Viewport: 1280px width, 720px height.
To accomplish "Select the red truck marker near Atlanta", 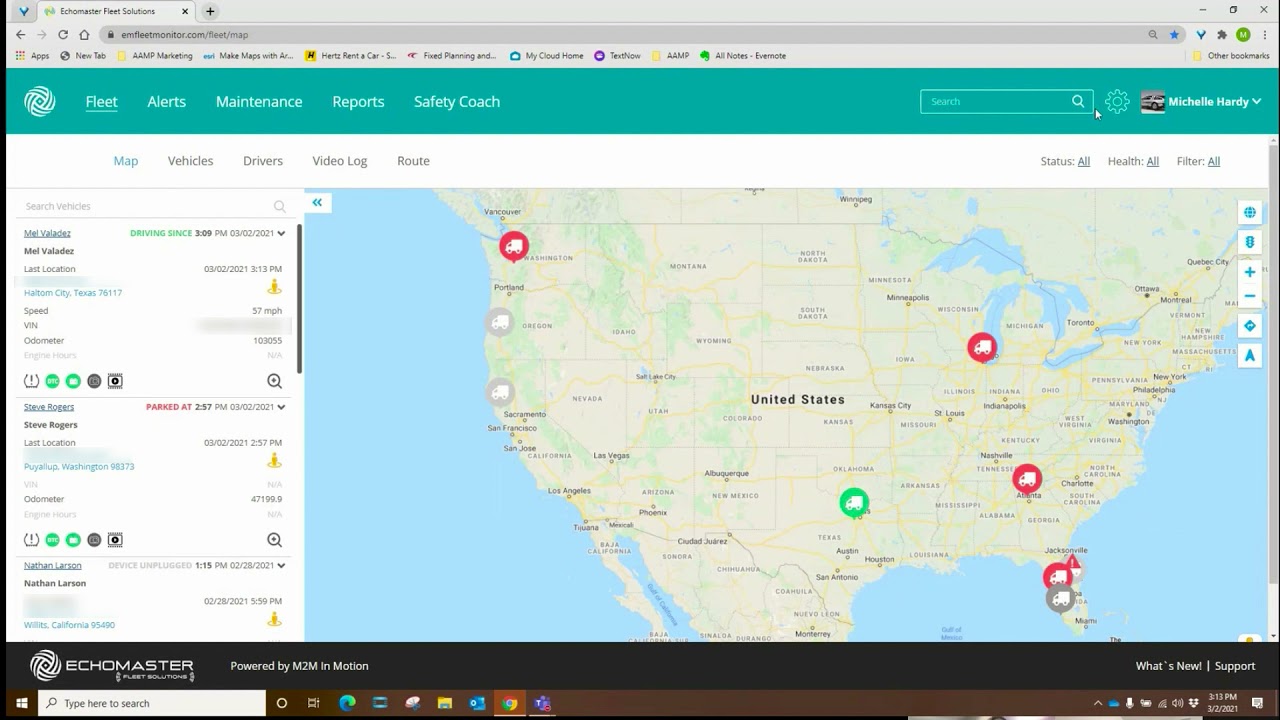I will click(x=1027, y=479).
